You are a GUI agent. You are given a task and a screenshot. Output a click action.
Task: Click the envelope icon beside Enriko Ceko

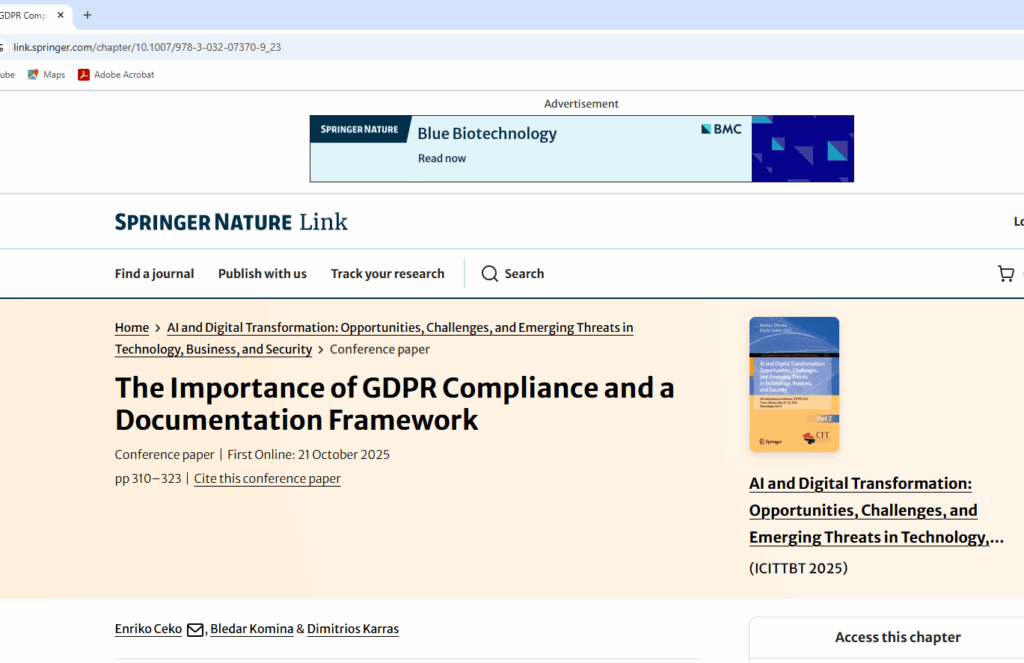pos(195,630)
